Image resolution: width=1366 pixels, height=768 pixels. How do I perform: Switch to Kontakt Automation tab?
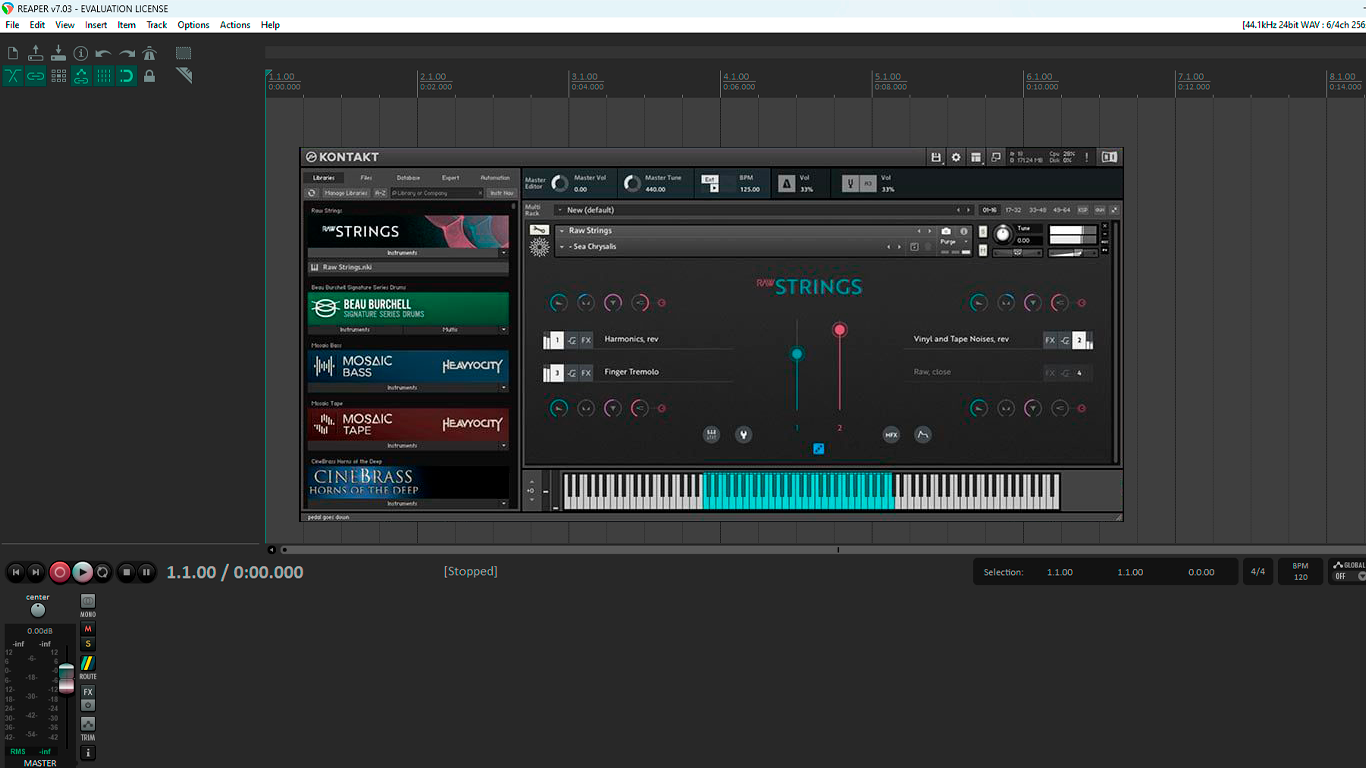pos(495,178)
